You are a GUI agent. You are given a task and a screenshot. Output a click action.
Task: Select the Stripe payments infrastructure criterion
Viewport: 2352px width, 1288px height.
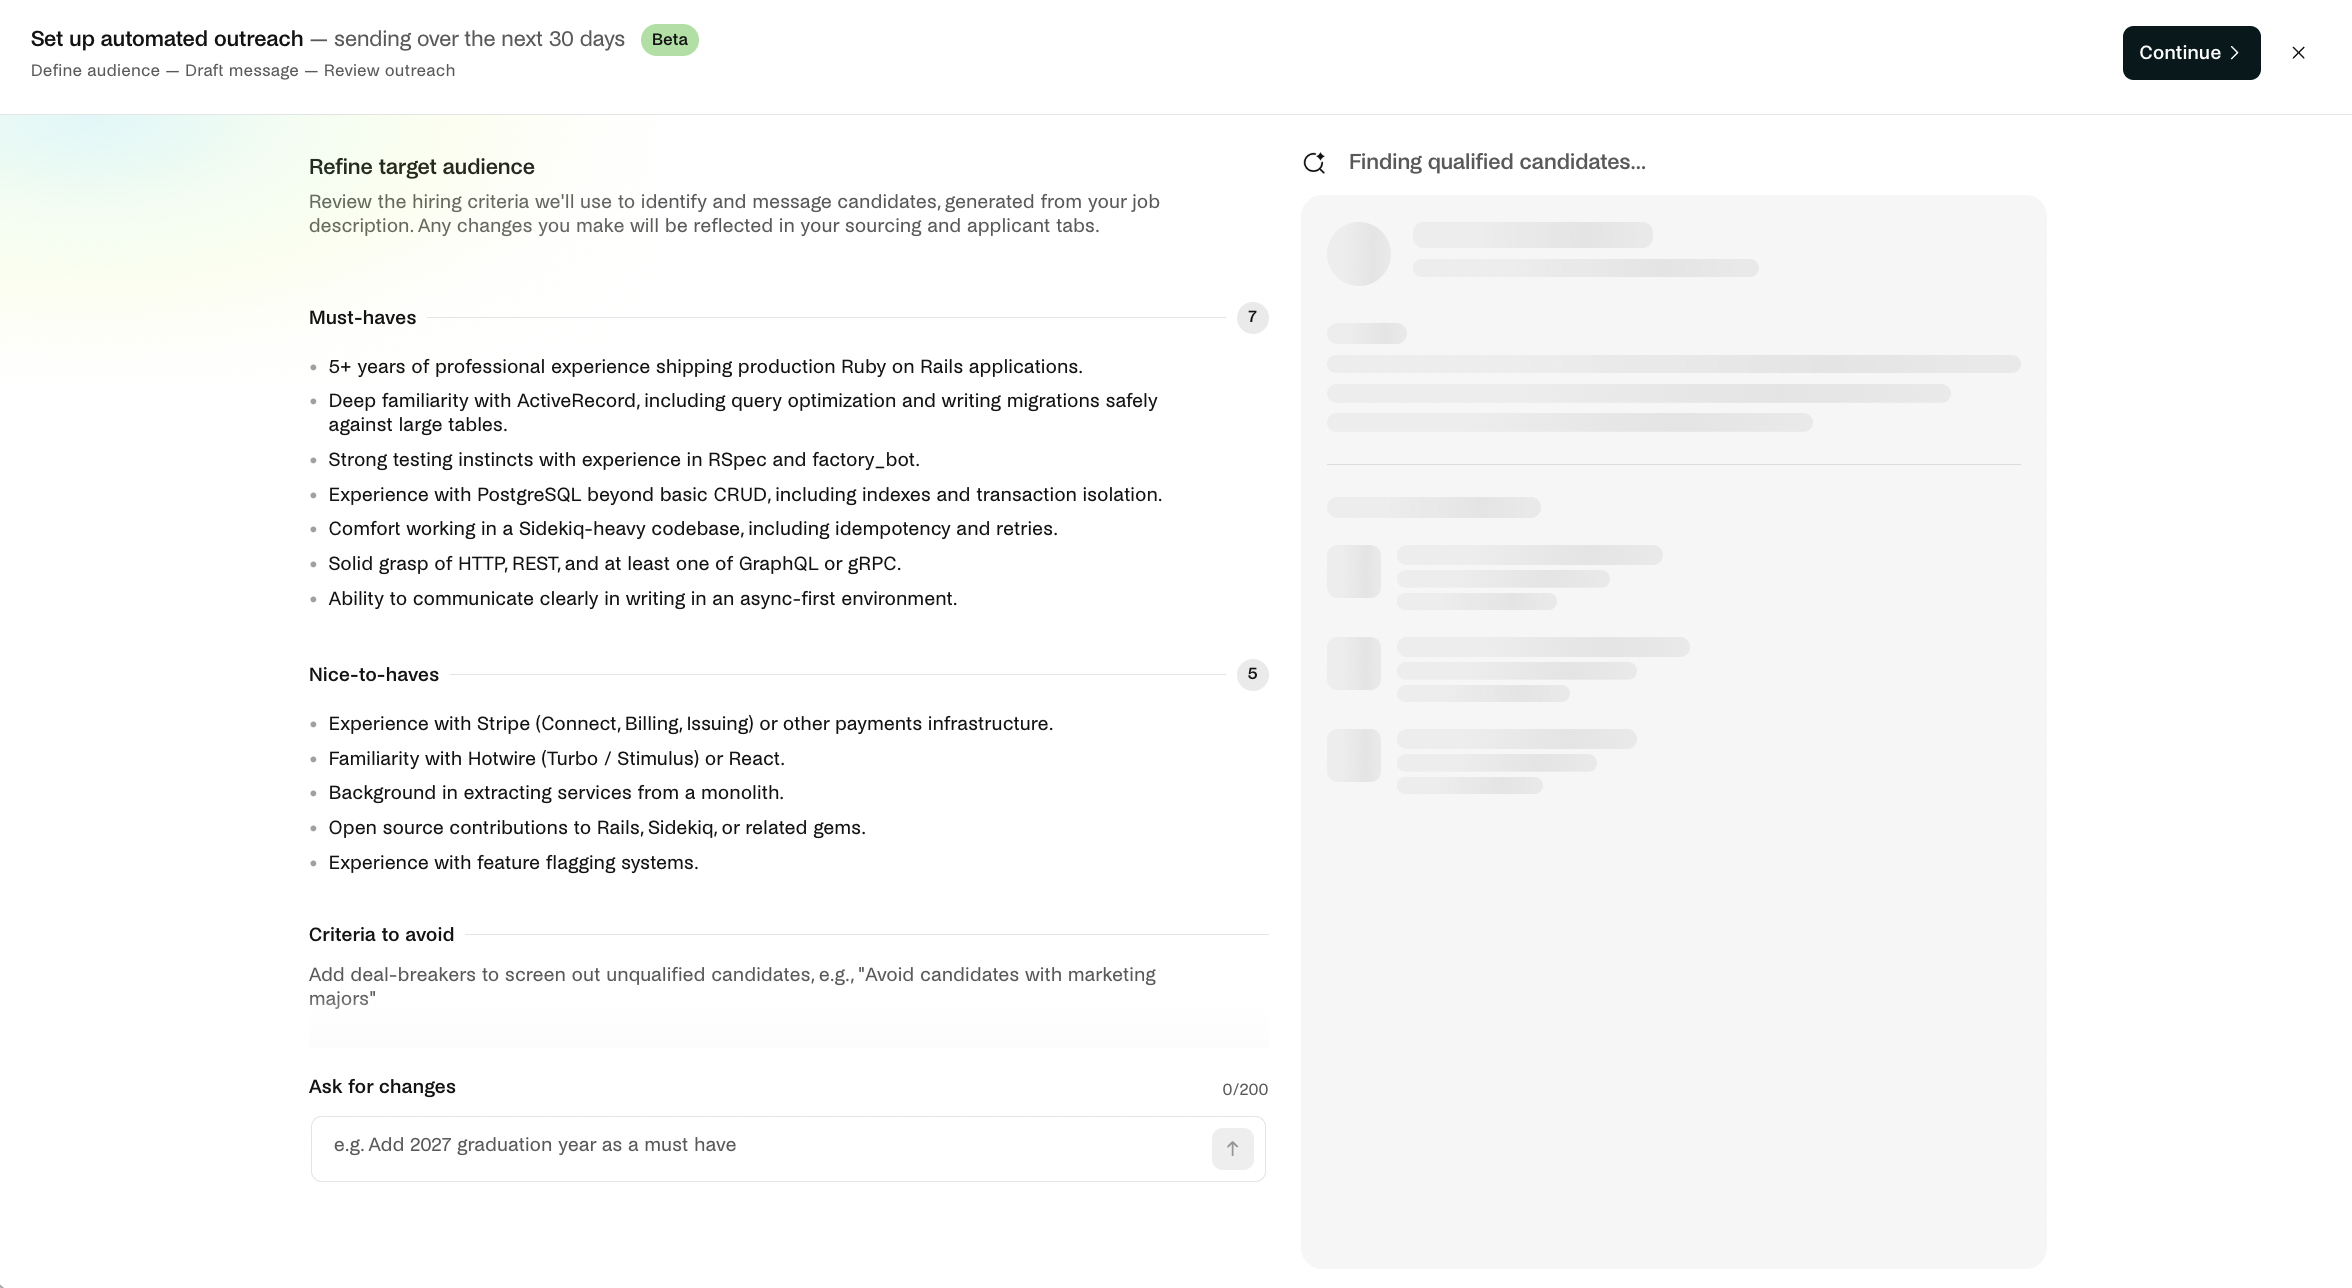pyautogui.click(x=690, y=724)
